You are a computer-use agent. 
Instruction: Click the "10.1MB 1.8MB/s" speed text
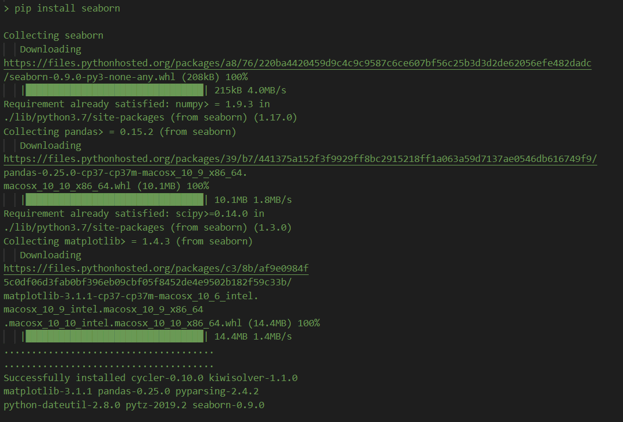tap(253, 200)
